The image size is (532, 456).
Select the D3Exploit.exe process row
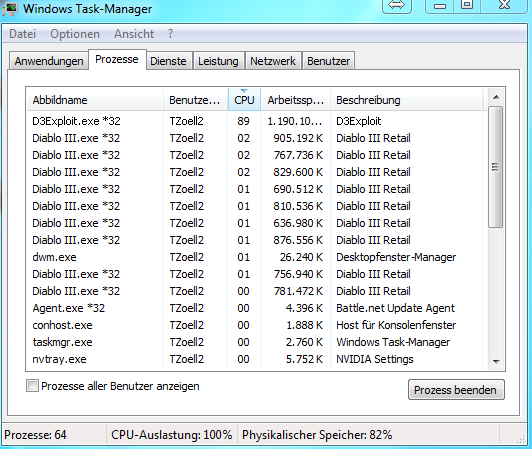254,121
